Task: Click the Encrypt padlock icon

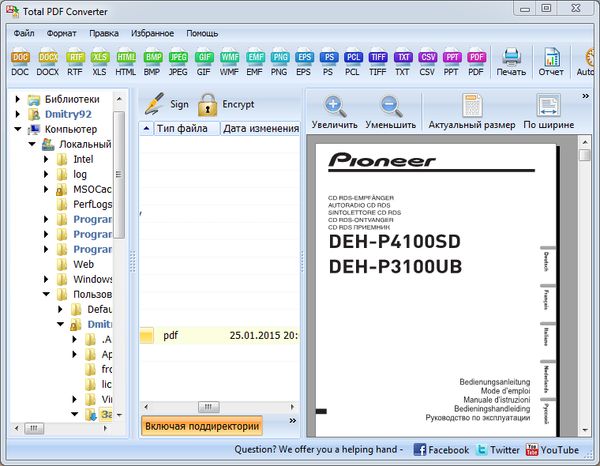Action: (208, 104)
